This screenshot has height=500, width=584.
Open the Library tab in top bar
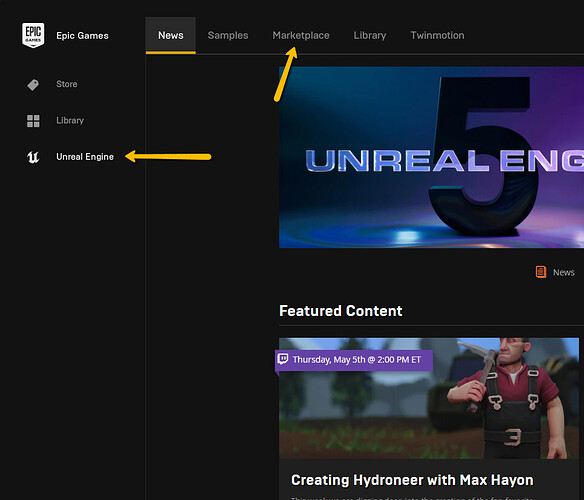370,35
